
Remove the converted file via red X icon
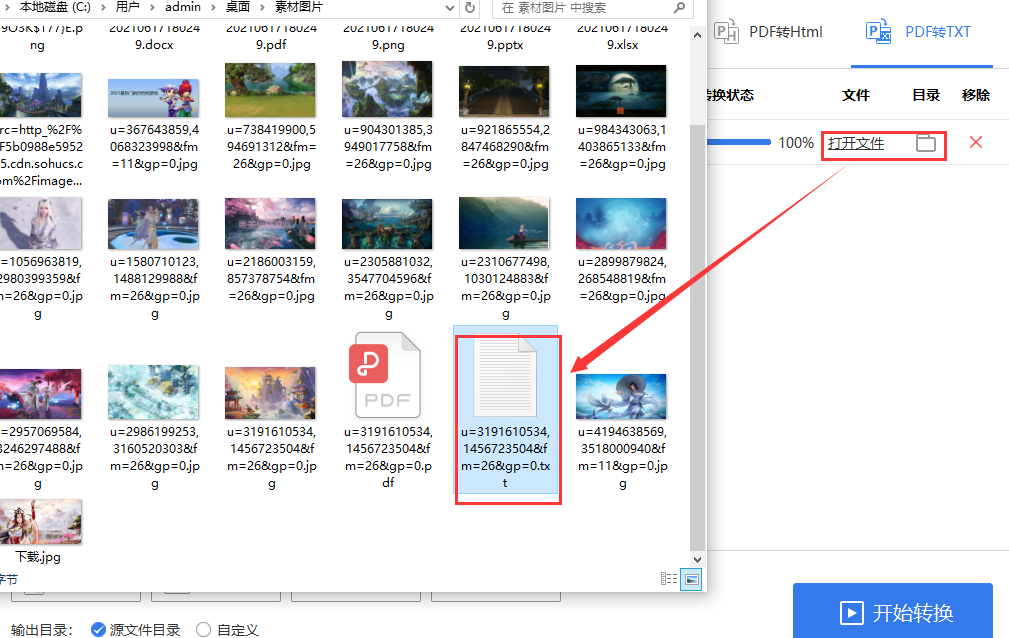click(976, 142)
